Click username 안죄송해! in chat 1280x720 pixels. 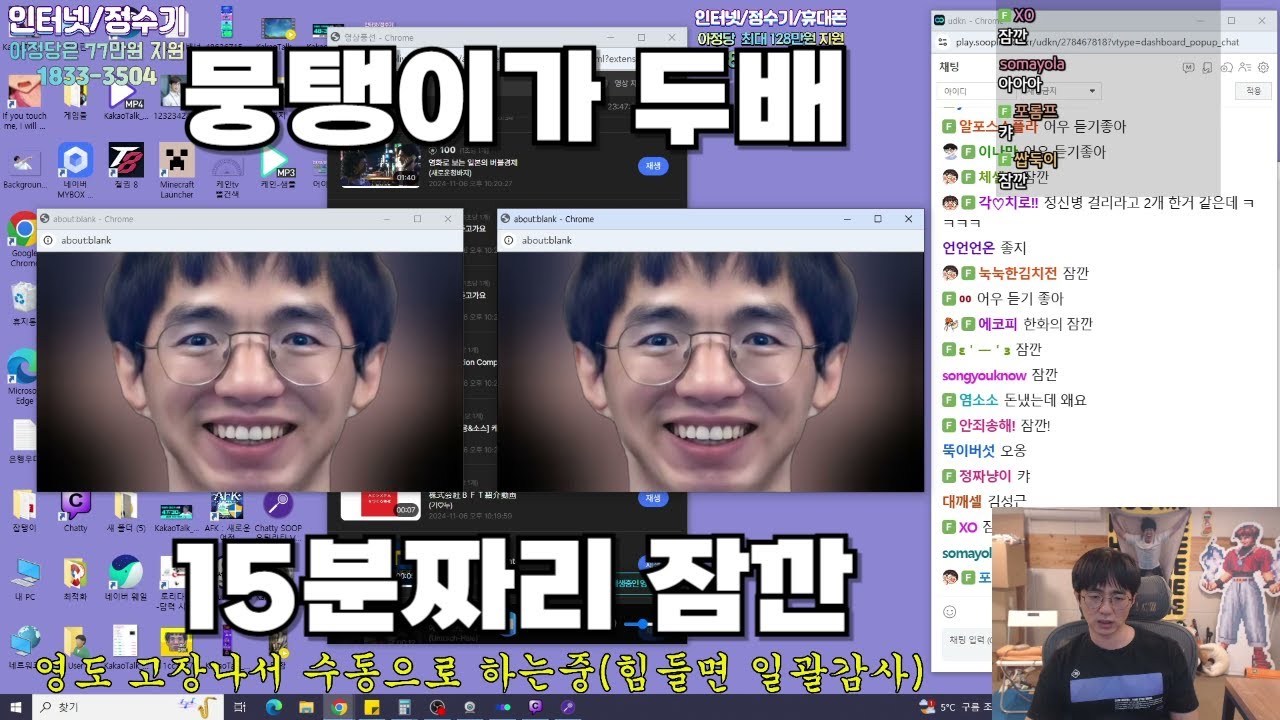(x=988, y=425)
